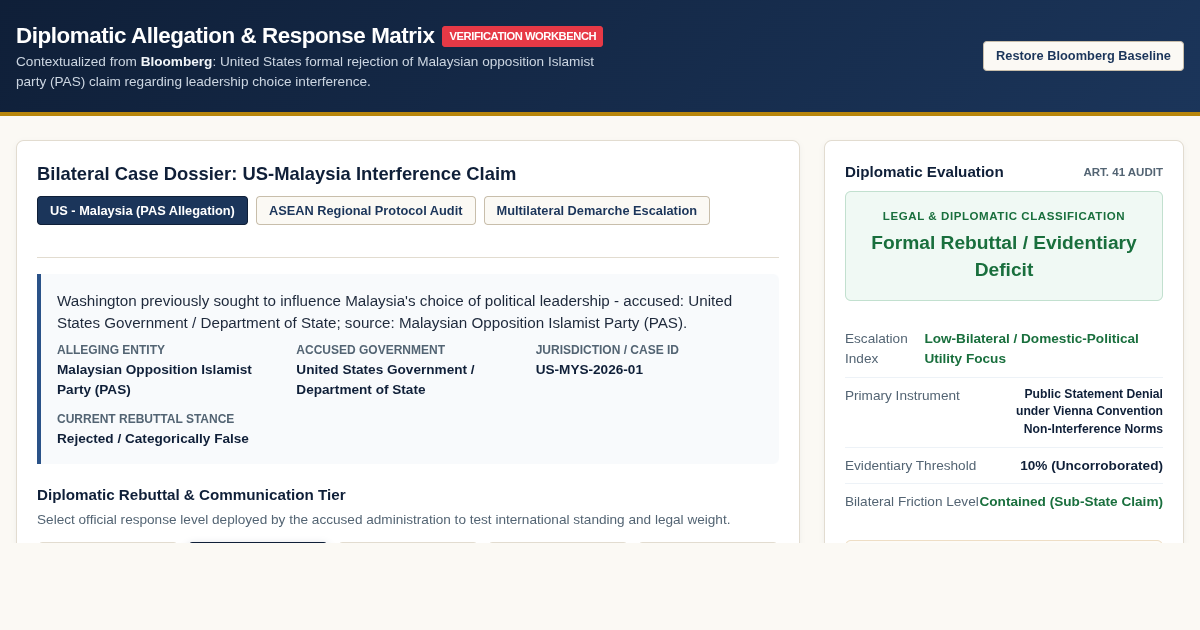This screenshot has height=630, width=1200.
Task: Click Formal Rebuttal / Evidentiary Deficit classification
Action: point(1004,256)
